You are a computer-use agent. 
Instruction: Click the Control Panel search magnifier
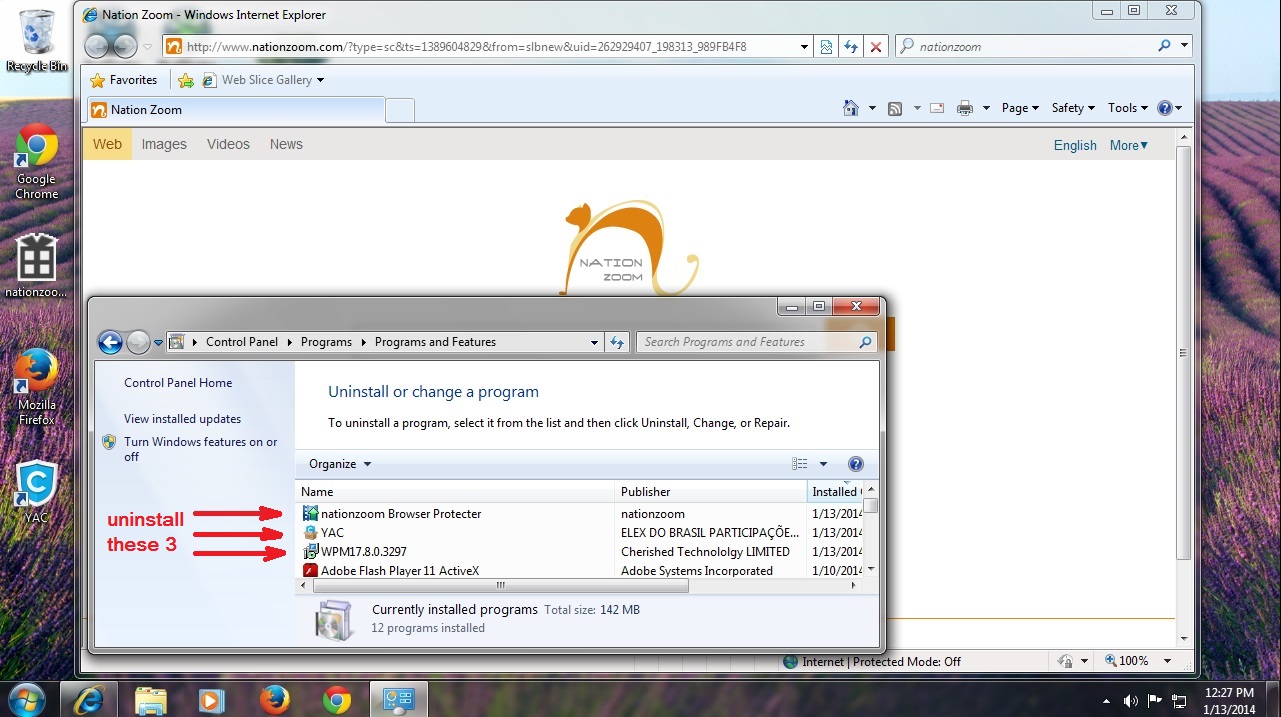[865, 342]
